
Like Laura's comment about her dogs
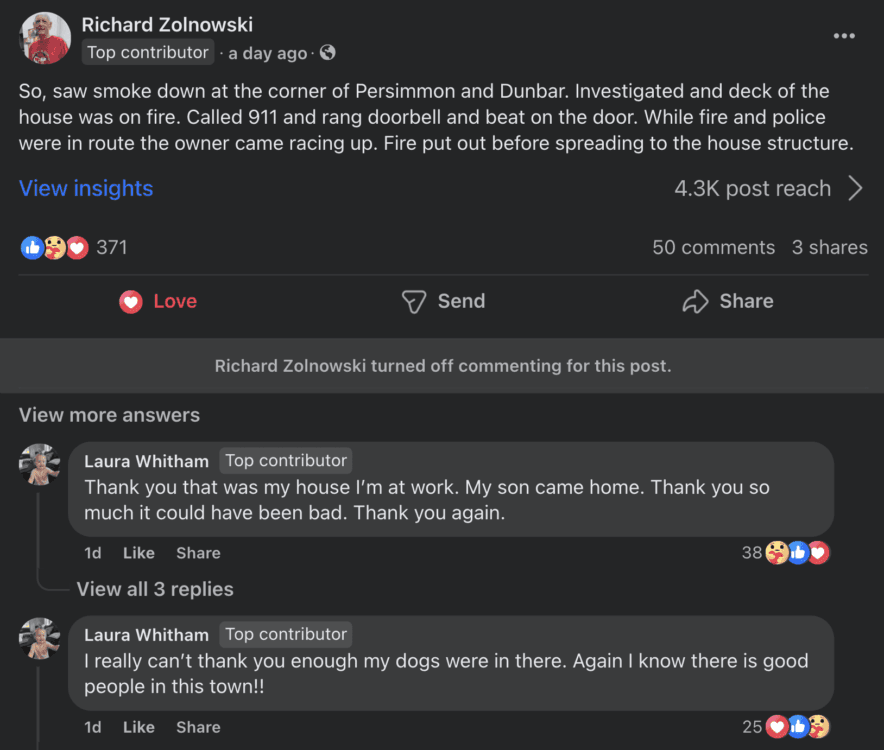click(139, 727)
